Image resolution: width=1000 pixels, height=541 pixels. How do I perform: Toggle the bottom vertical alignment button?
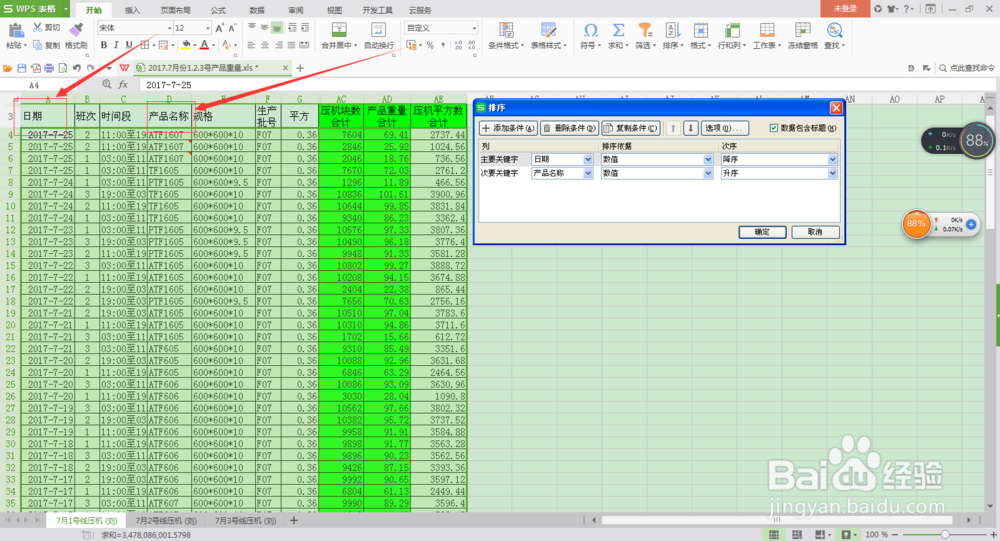coord(277,28)
